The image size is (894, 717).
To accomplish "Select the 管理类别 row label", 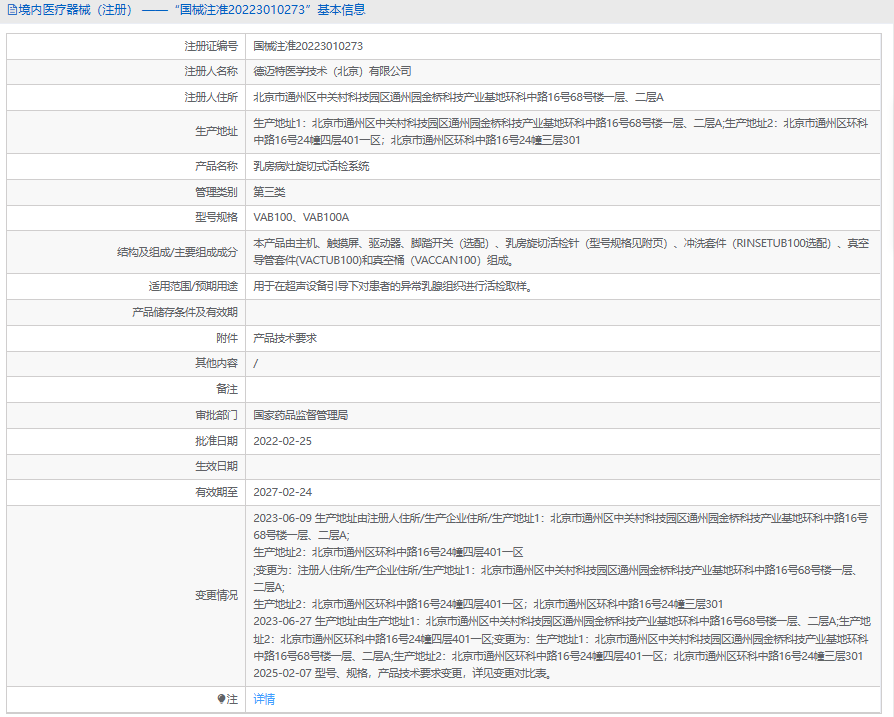I will (x=216, y=192).
